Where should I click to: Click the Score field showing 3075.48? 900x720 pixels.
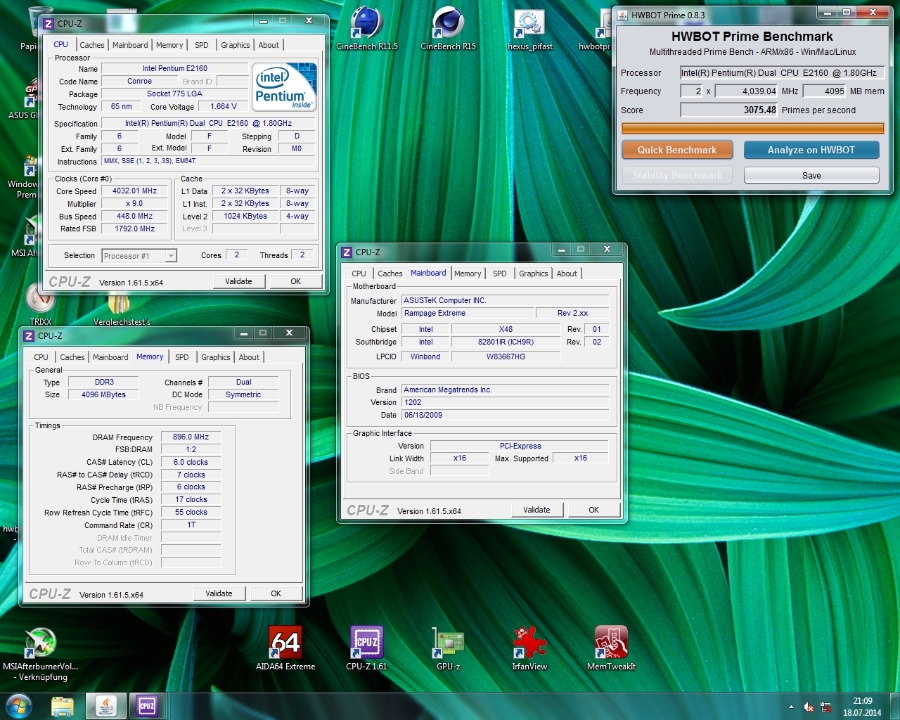[729, 110]
